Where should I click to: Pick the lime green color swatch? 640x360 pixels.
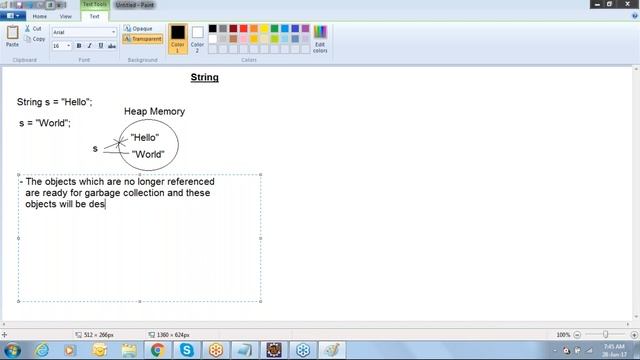pyautogui.click(x=274, y=39)
